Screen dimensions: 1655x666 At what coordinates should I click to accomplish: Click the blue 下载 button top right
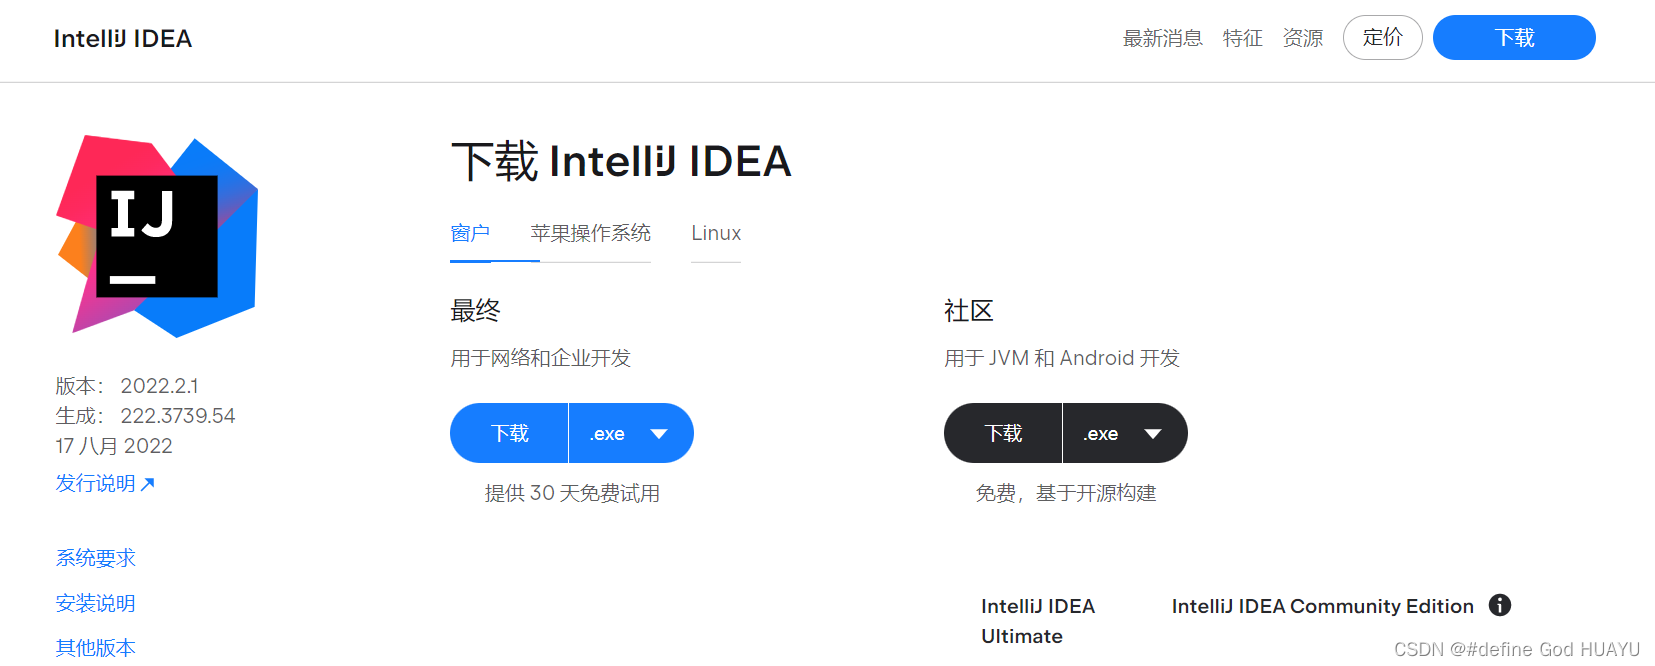tap(1513, 37)
